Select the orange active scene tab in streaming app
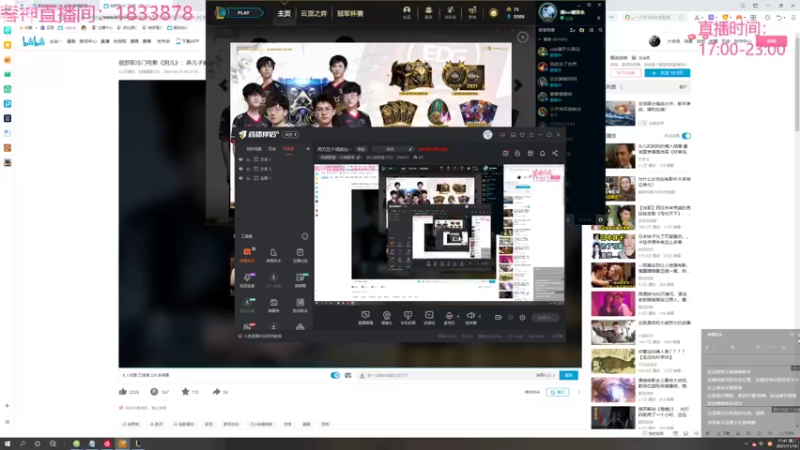800x450 pixels. pyautogui.click(x=288, y=148)
